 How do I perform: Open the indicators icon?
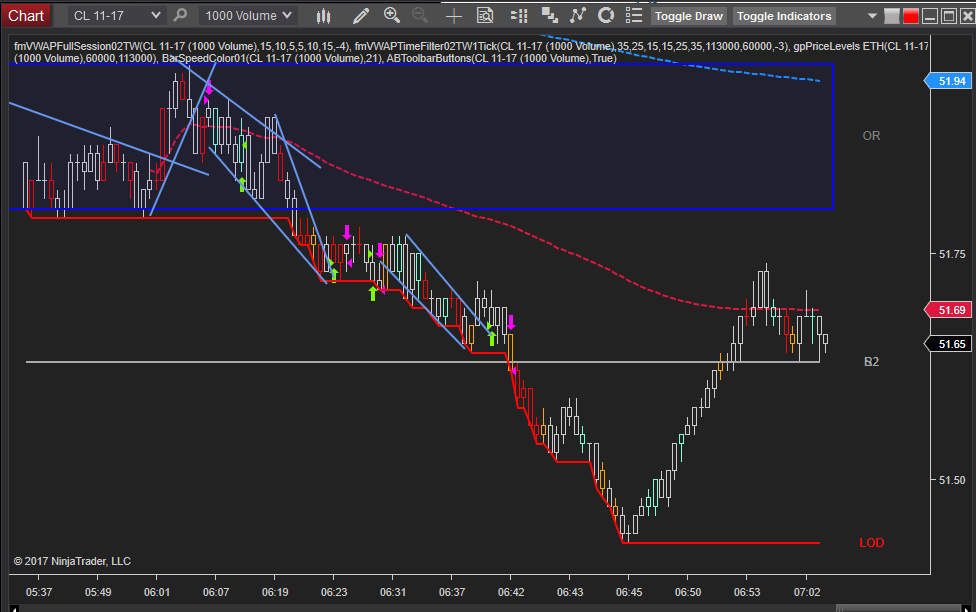pyautogui.click(x=578, y=15)
